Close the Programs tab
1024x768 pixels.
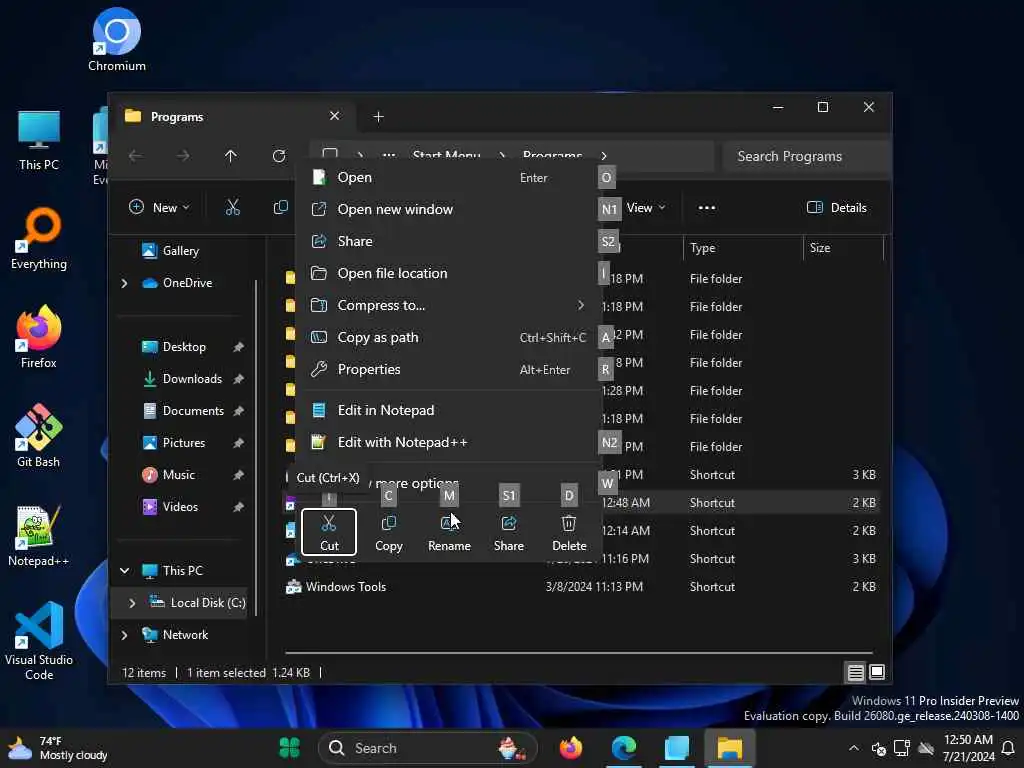334,116
